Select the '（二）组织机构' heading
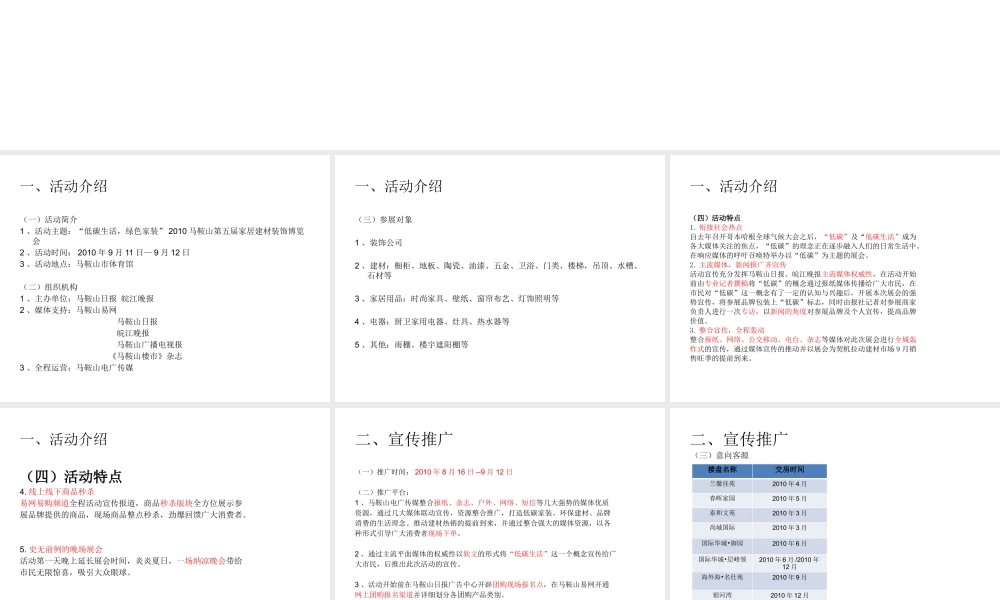This screenshot has height=600, width=1000. [x=48, y=287]
